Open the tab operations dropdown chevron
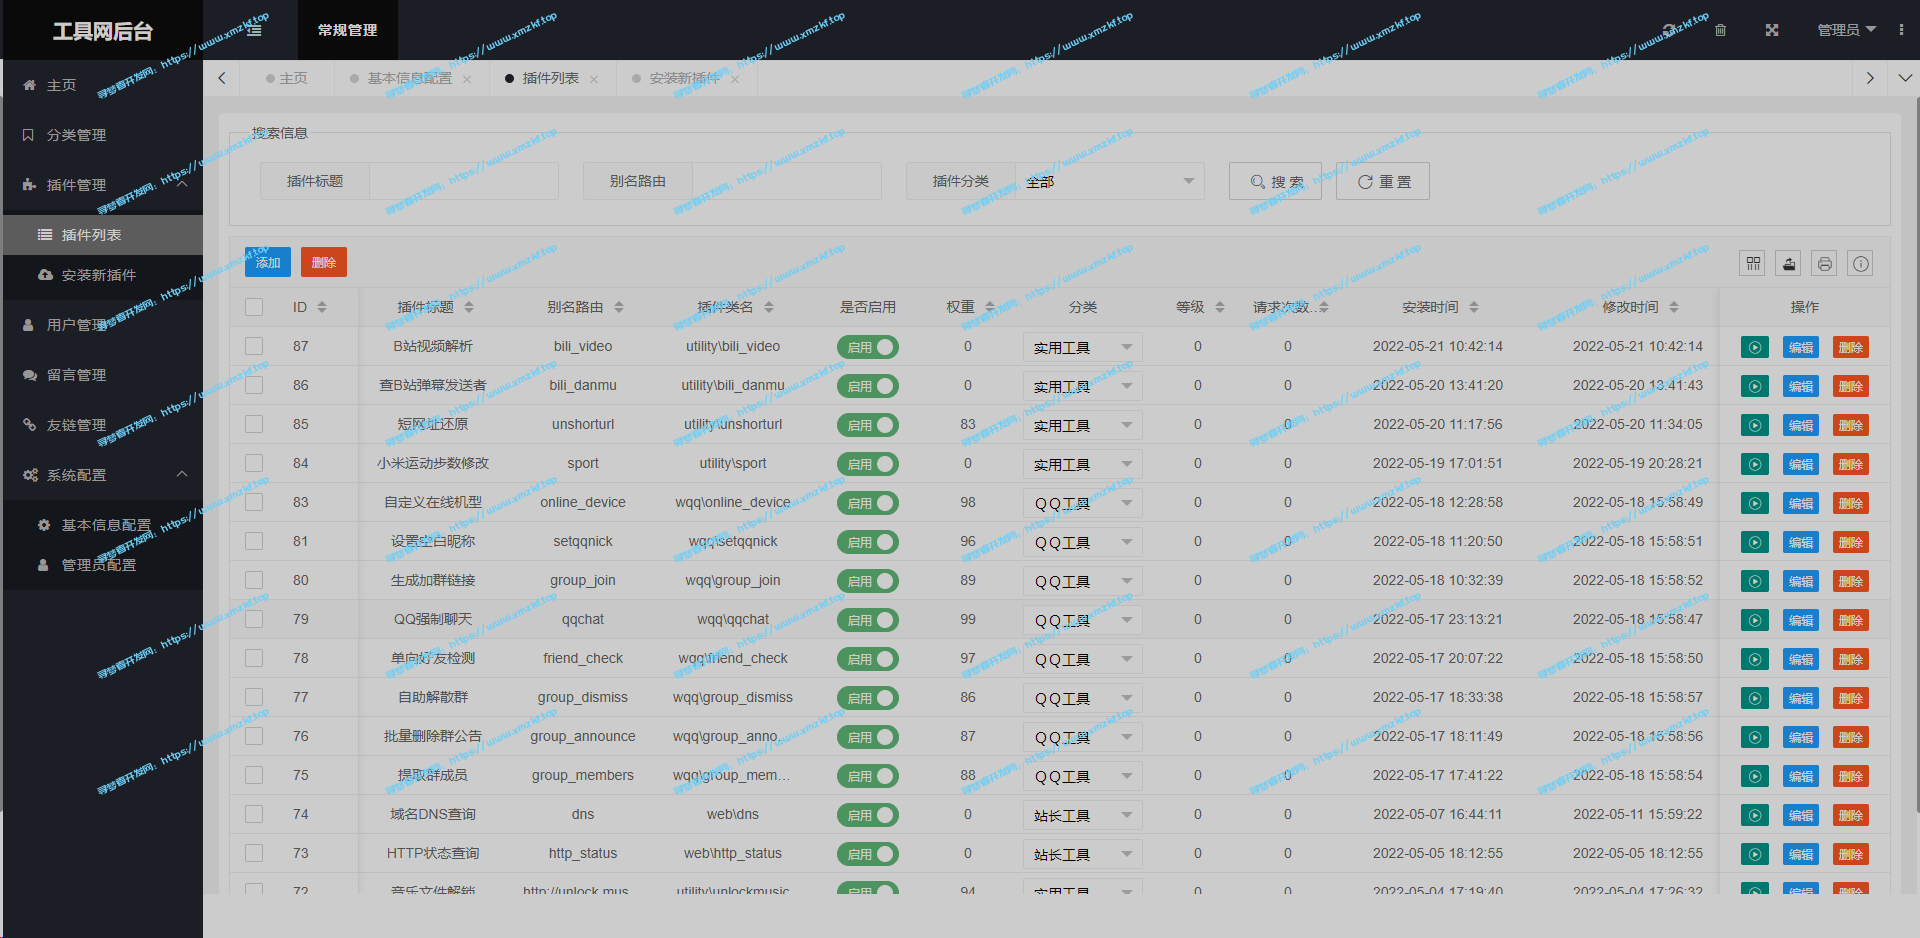Screen dimensions: 1920x938 click(x=1905, y=78)
